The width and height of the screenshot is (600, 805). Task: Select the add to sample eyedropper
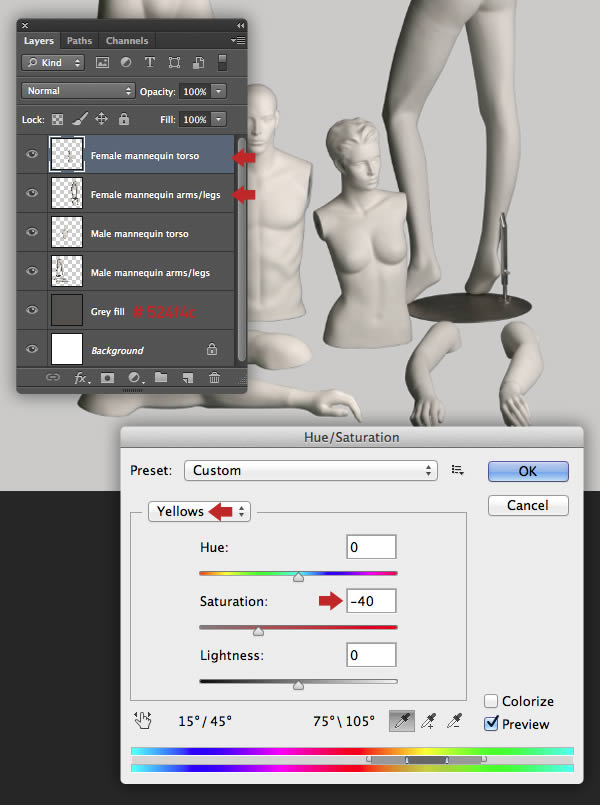[x=428, y=721]
